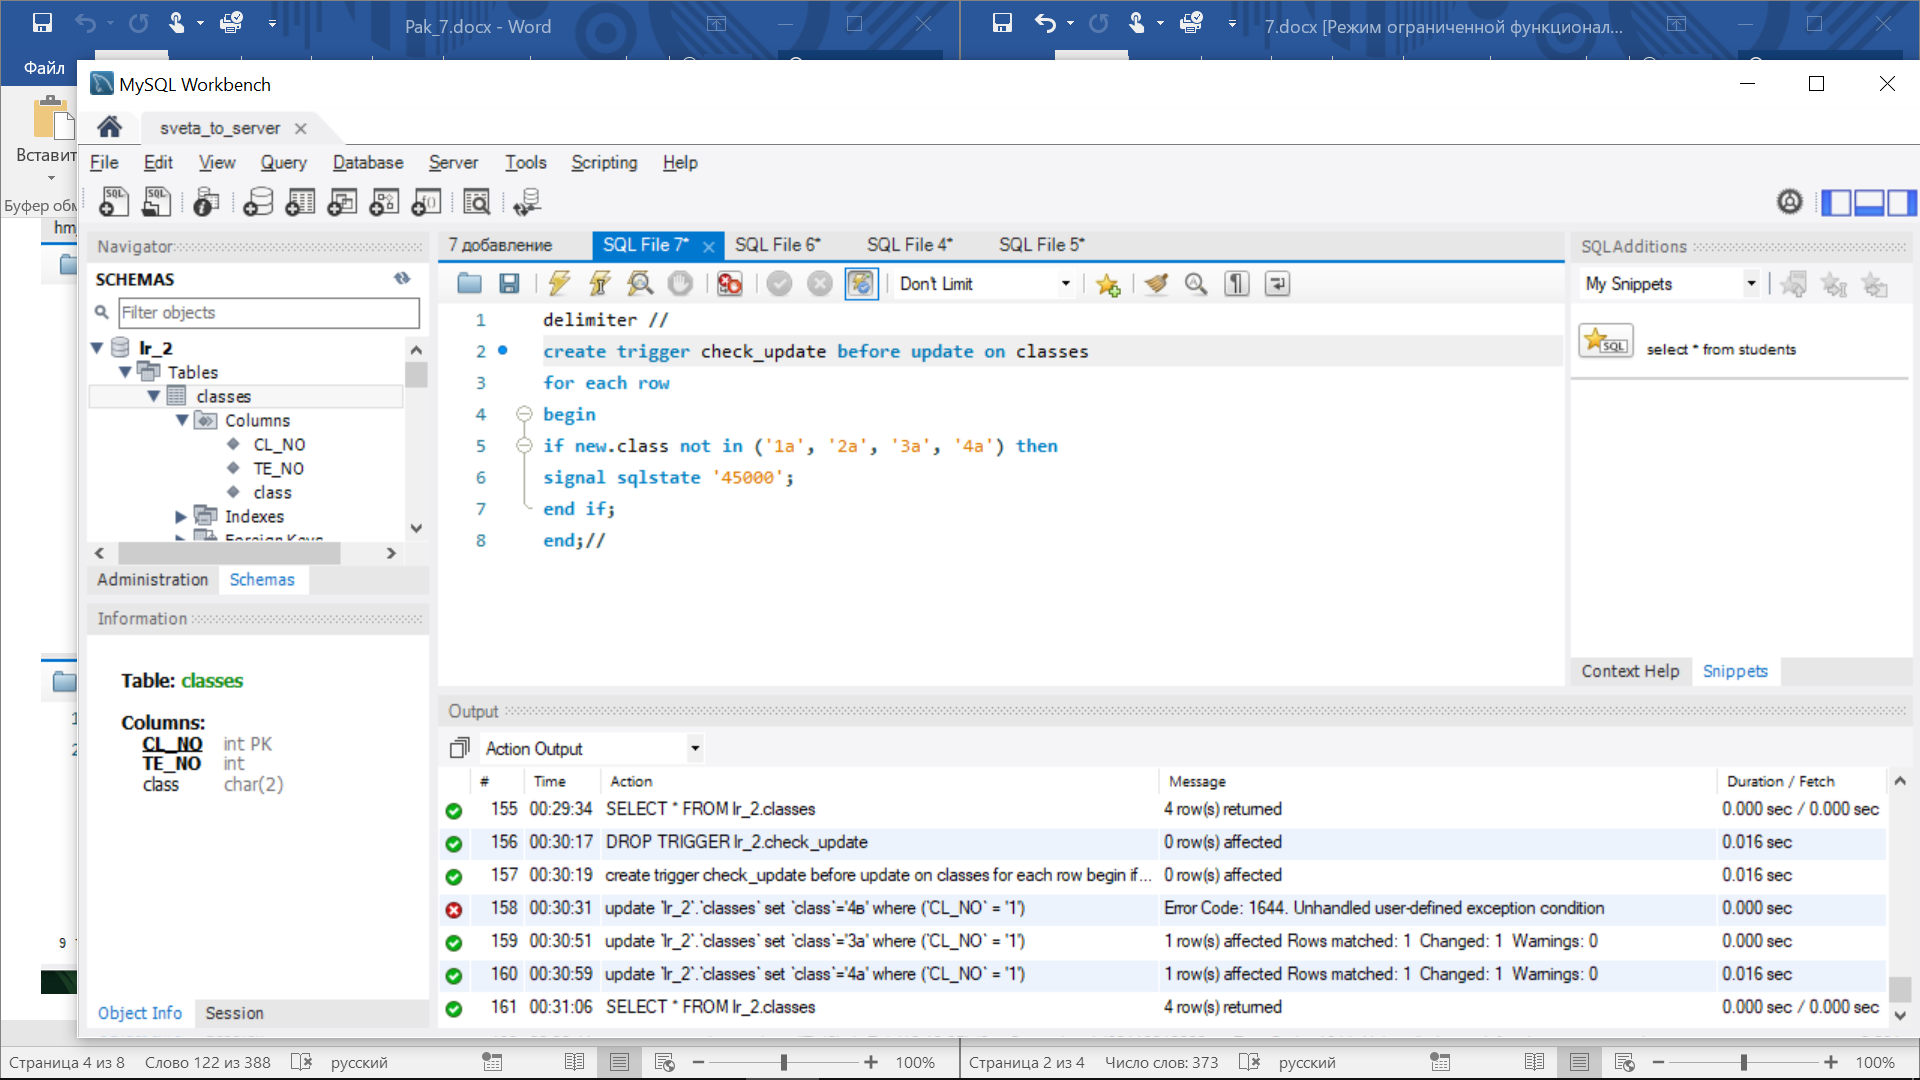Select the select from students snippet
The width and height of the screenshot is (1920, 1080).
click(1721, 349)
